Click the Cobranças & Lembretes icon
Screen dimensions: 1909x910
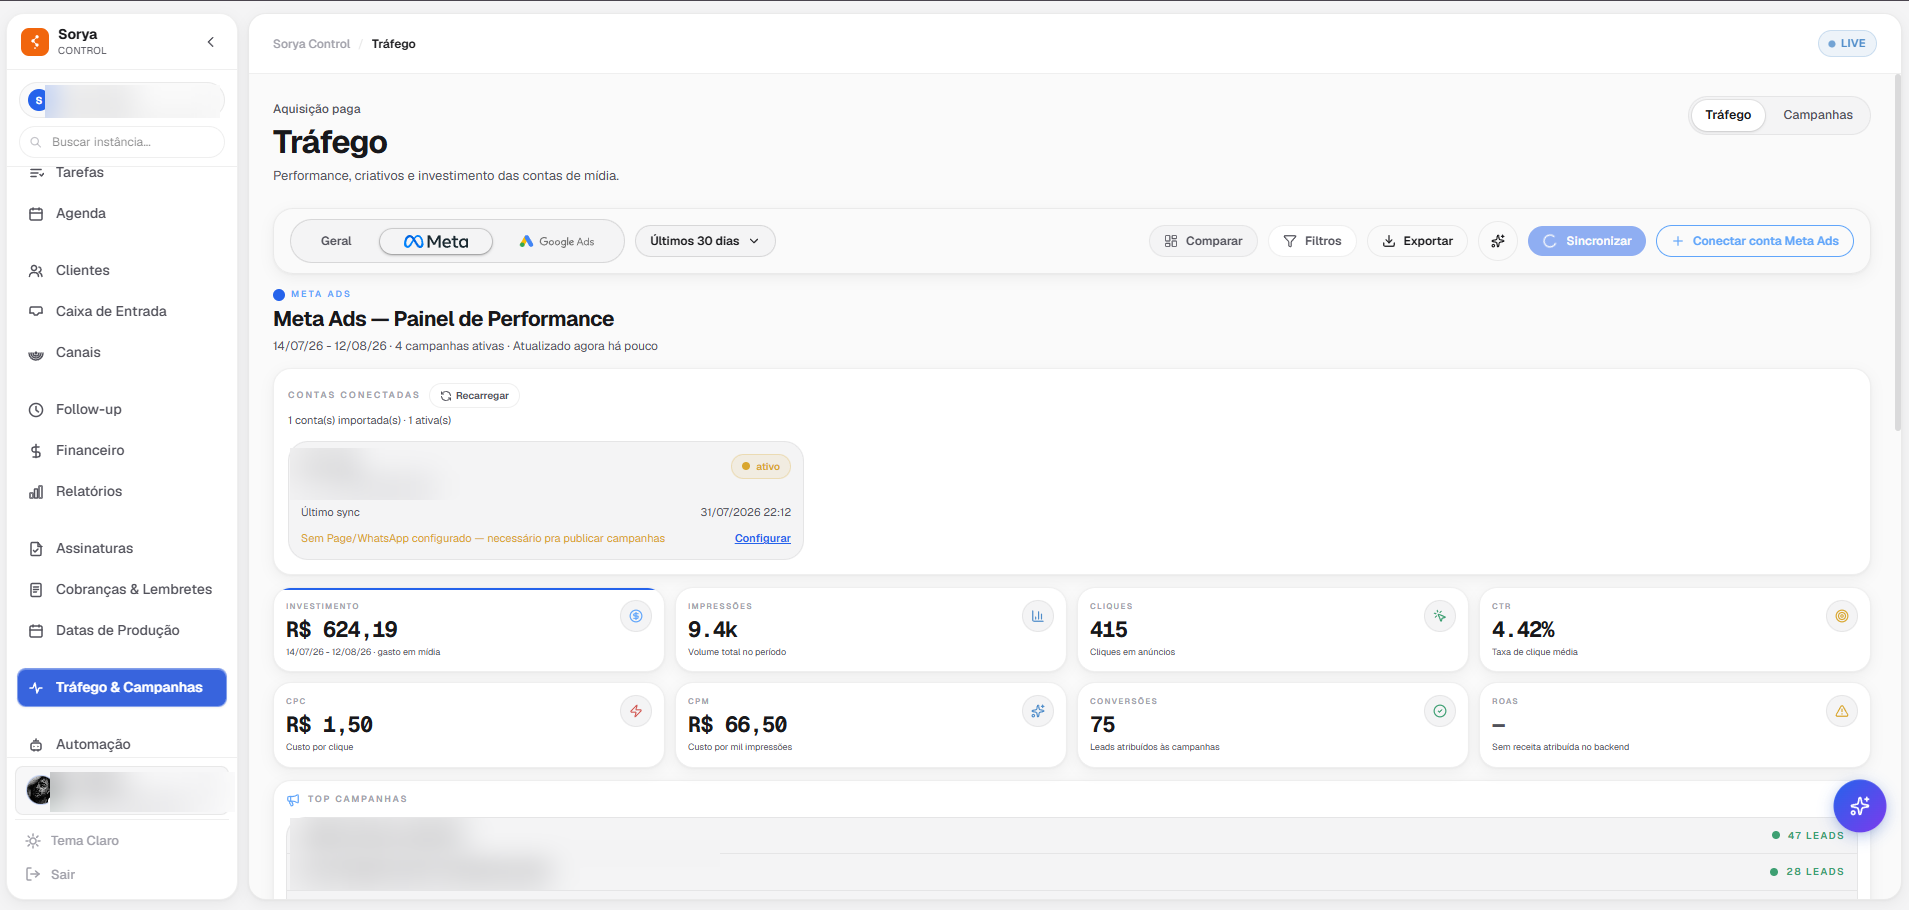[36, 590]
